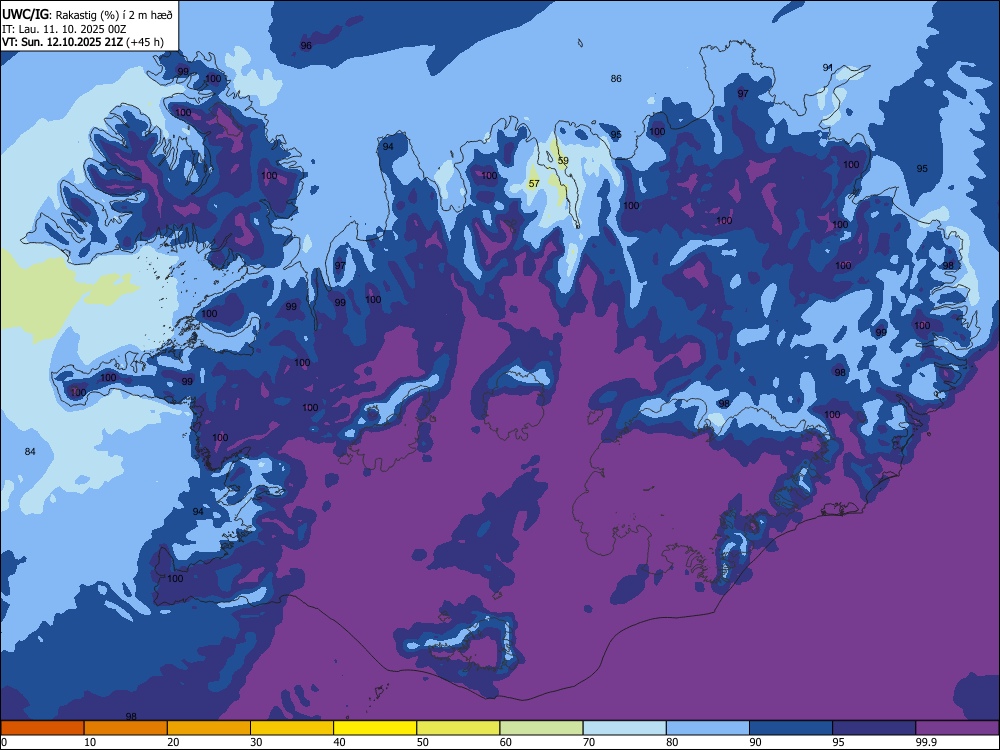Click the orange 10–20 legend swatch
Screen dimensions: 1000x750
click(126, 728)
